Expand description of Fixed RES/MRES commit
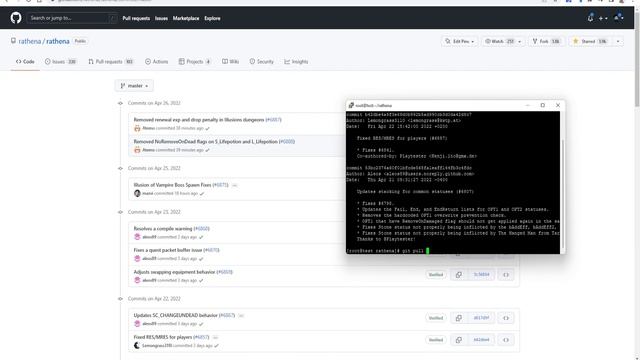 (216, 338)
